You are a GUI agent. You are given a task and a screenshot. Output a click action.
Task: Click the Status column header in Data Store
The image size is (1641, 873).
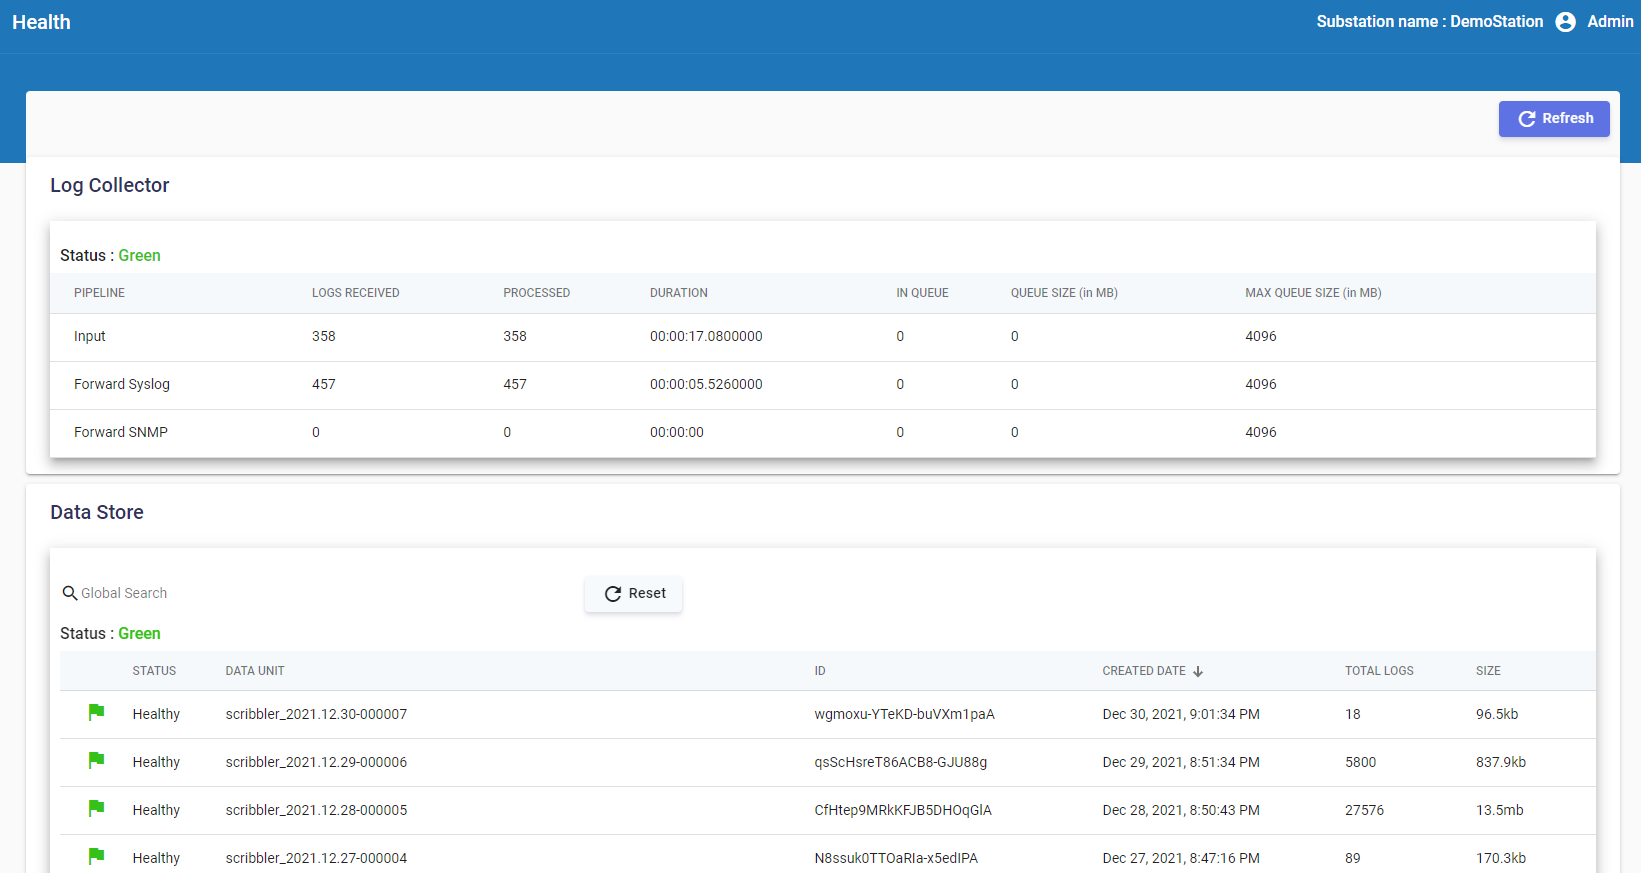pyautogui.click(x=154, y=671)
